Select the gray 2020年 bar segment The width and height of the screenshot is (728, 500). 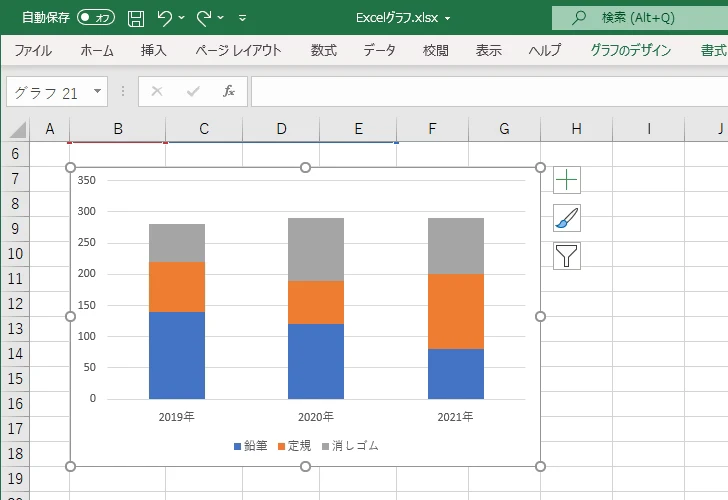(x=316, y=249)
